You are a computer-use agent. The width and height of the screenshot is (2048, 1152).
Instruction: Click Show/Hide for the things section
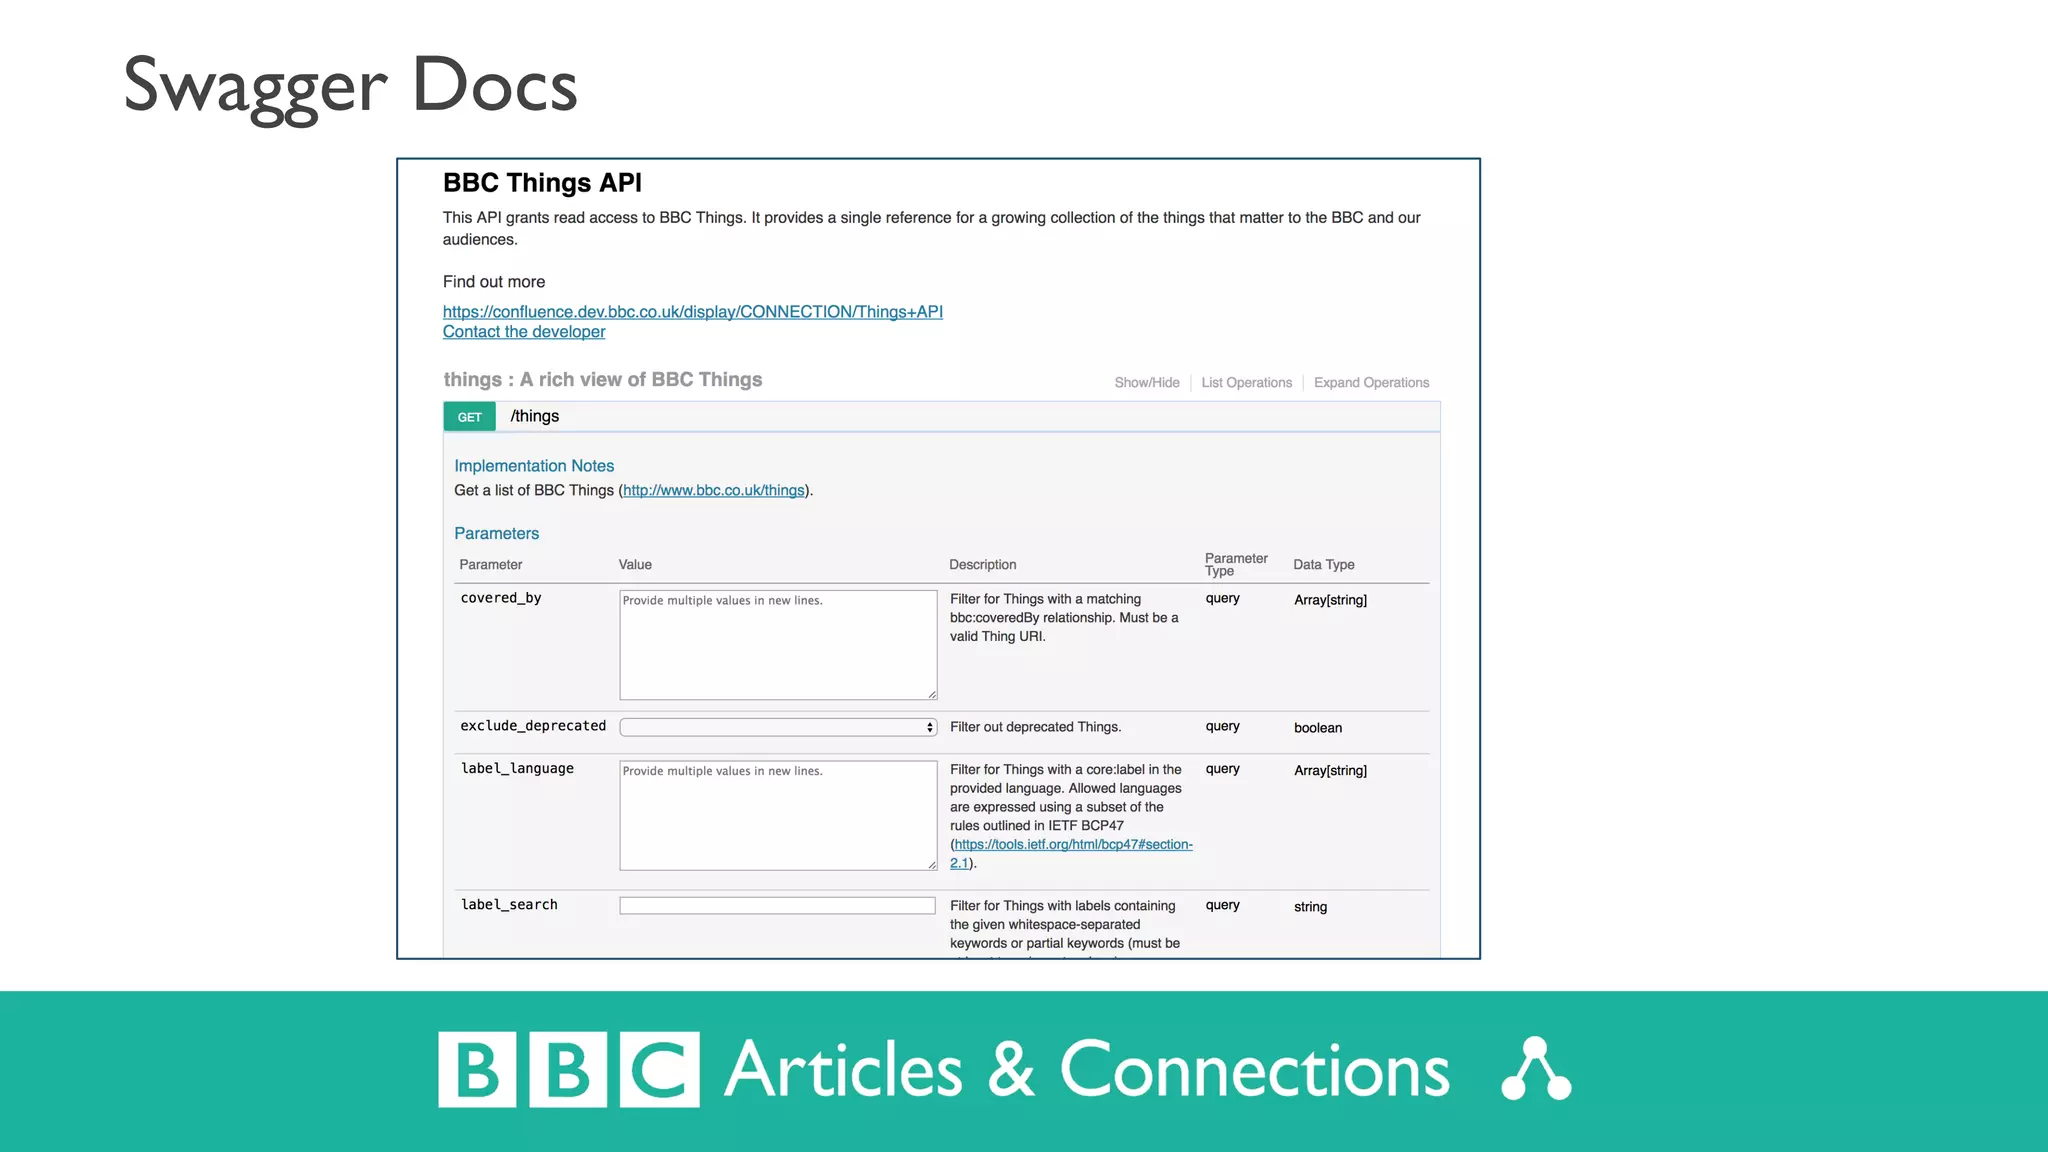coord(1147,383)
